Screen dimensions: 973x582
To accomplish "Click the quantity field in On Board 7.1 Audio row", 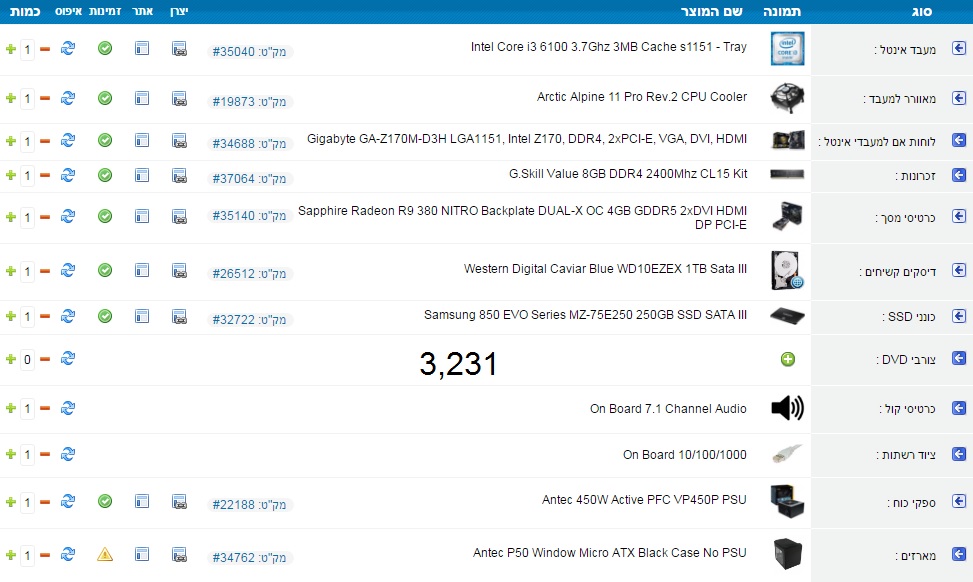I will (x=27, y=408).
